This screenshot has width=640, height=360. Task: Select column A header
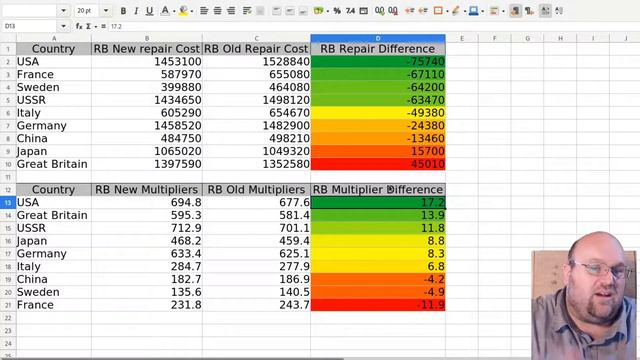click(x=54, y=38)
